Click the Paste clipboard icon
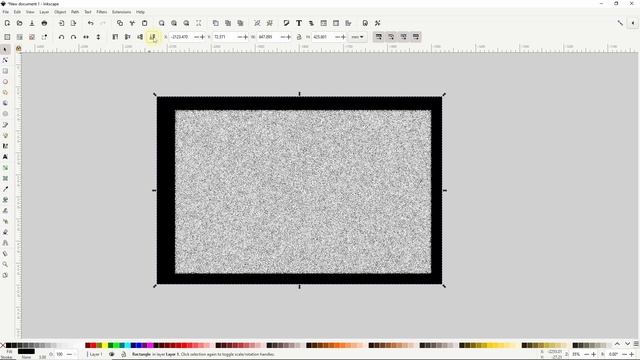 click(x=144, y=23)
